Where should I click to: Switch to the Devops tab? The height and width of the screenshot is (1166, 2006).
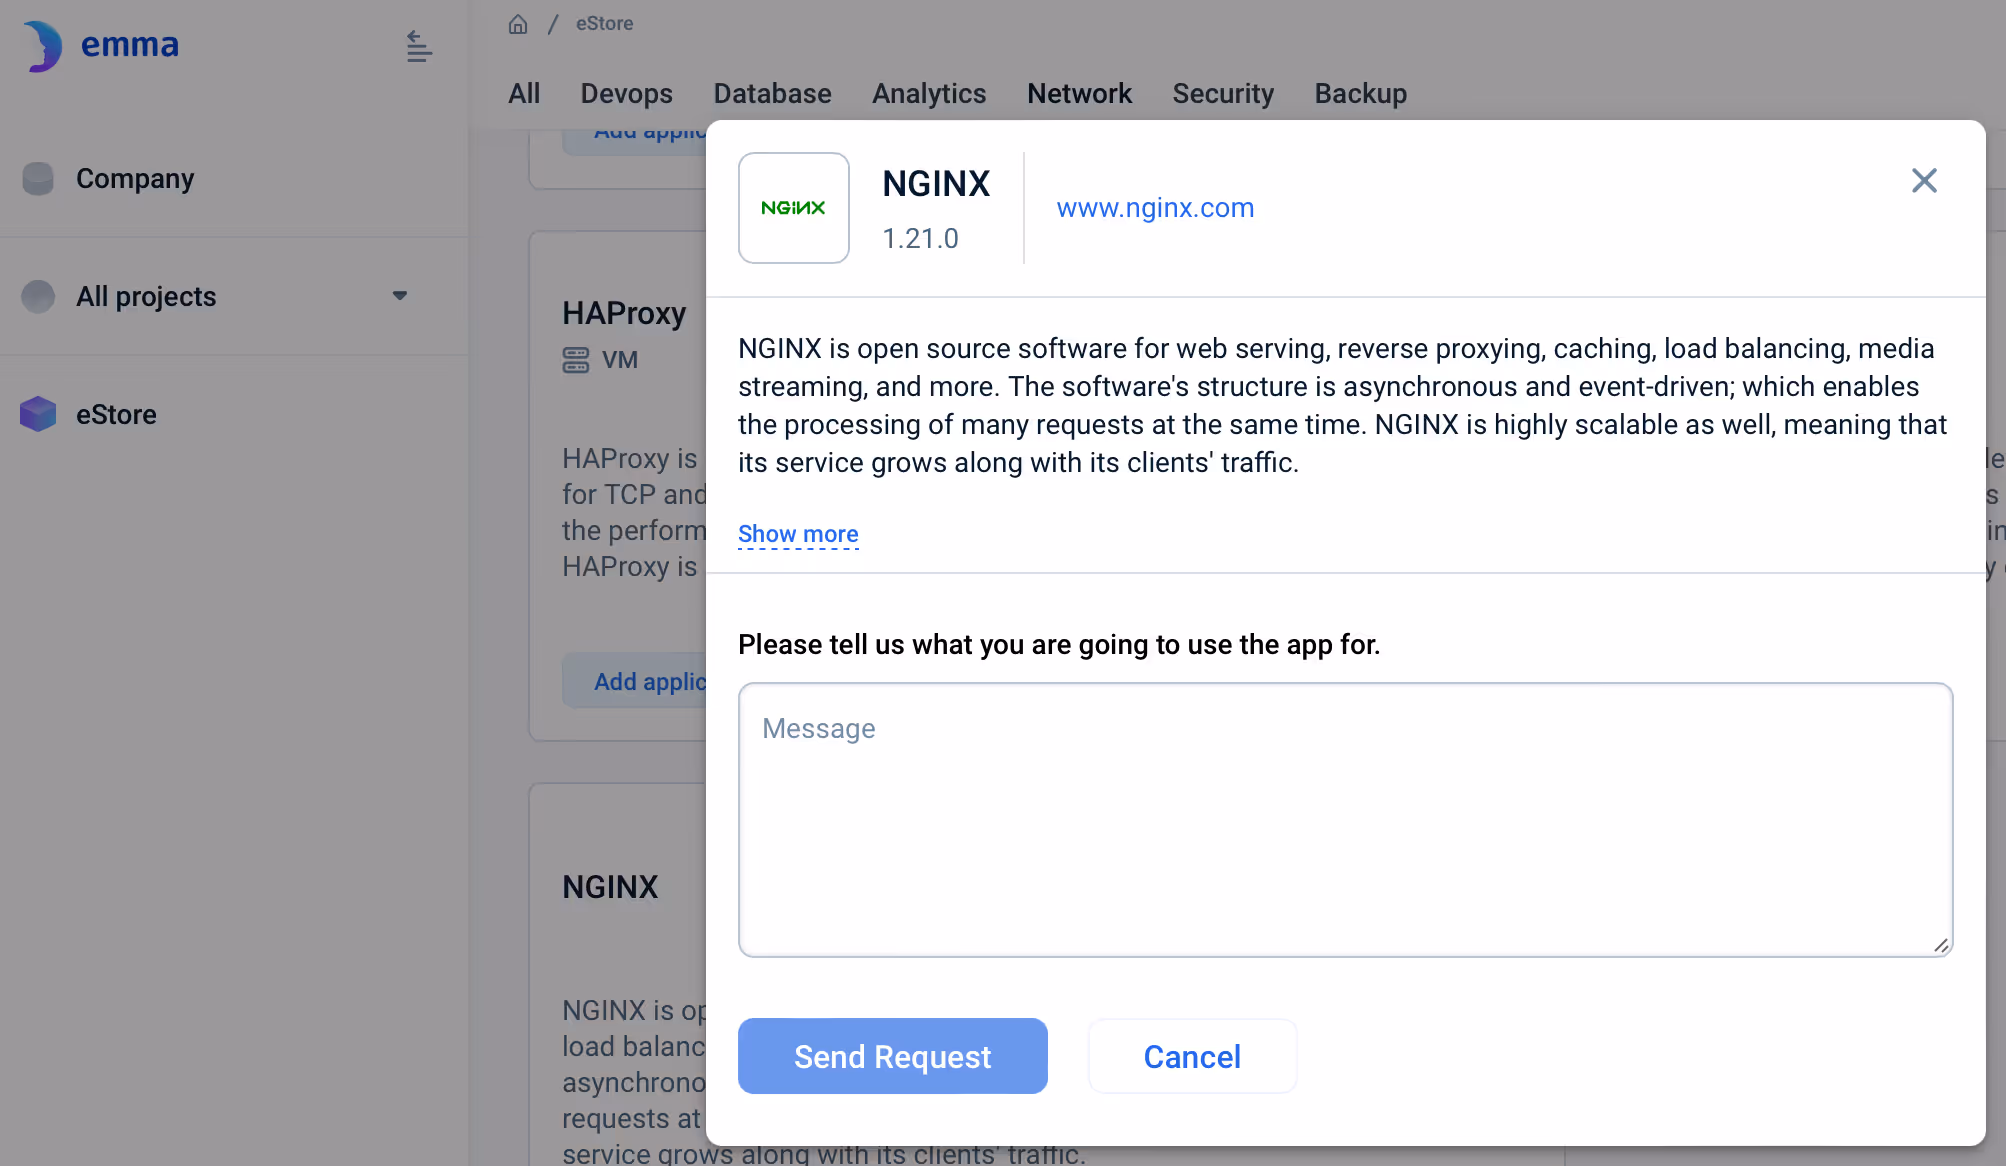(x=626, y=93)
